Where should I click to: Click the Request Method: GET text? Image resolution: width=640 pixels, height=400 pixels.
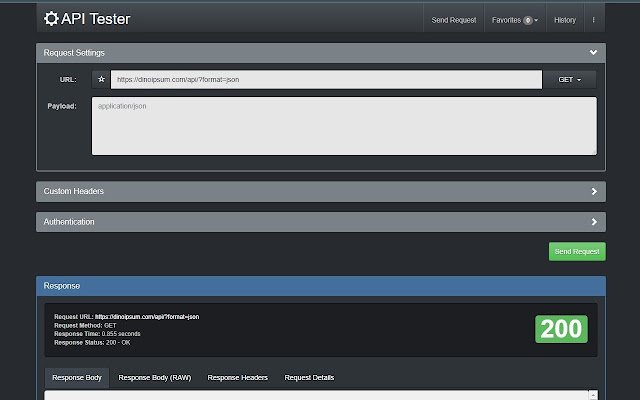(x=85, y=325)
